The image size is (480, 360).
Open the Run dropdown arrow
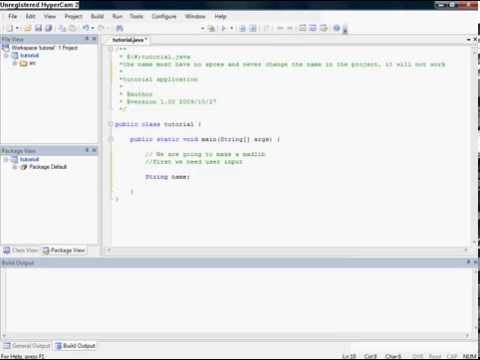coord(232,28)
